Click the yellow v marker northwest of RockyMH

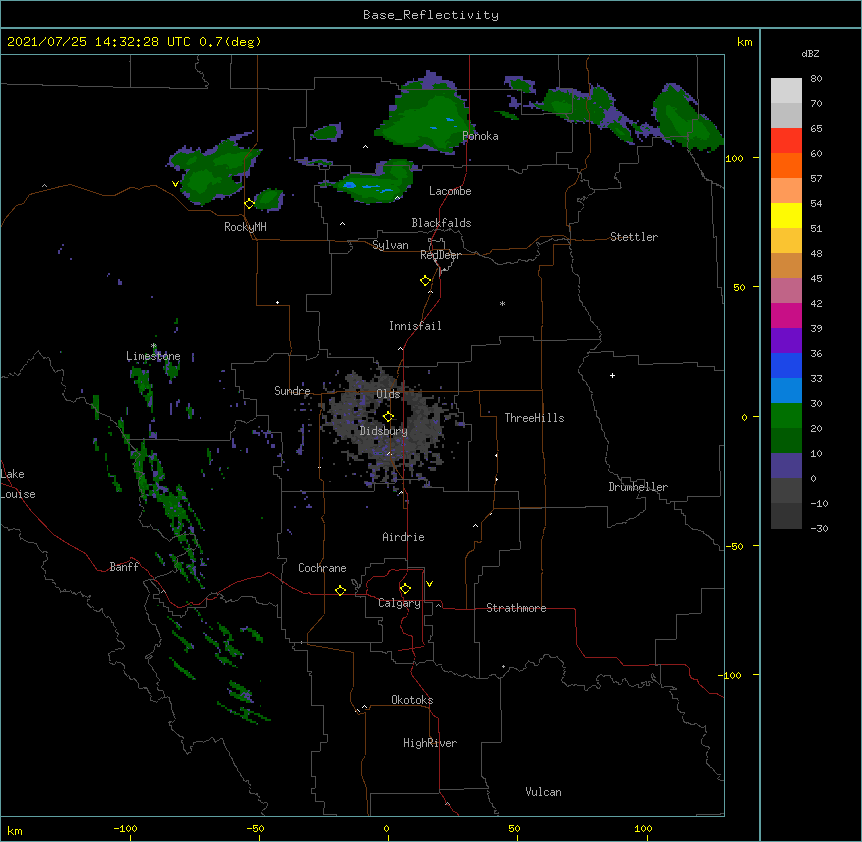(175, 184)
